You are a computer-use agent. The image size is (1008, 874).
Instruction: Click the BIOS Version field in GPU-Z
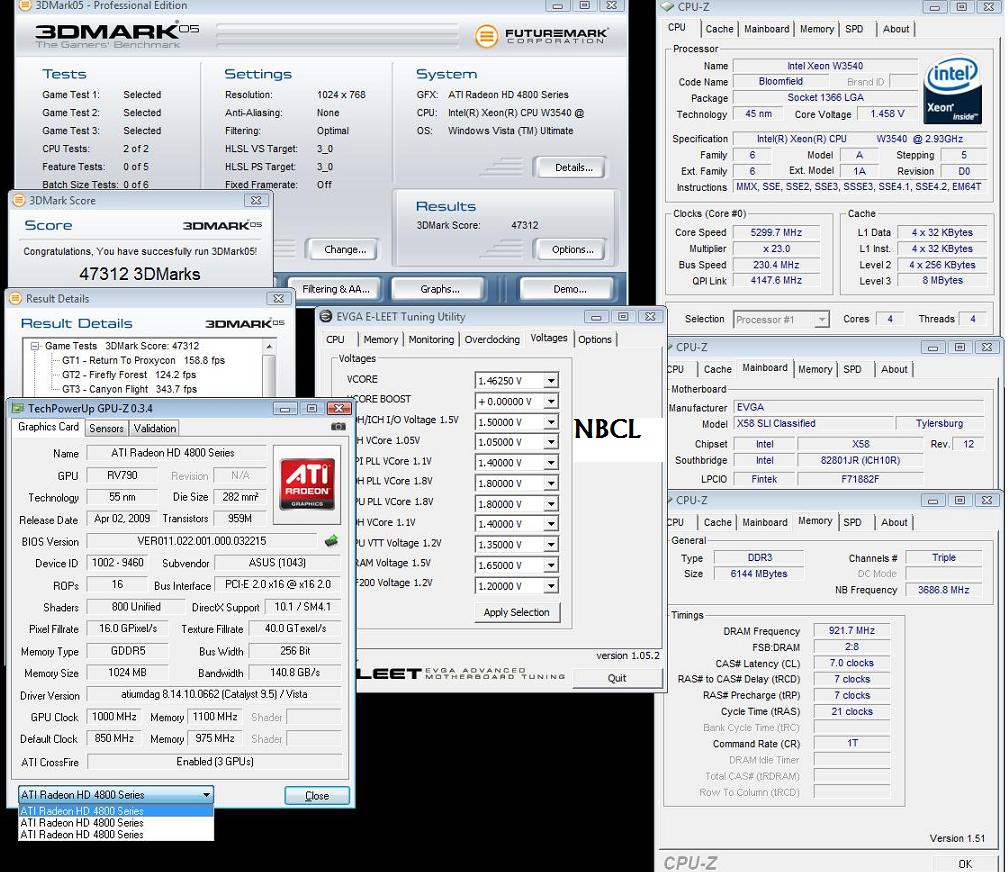pos(201,542)
